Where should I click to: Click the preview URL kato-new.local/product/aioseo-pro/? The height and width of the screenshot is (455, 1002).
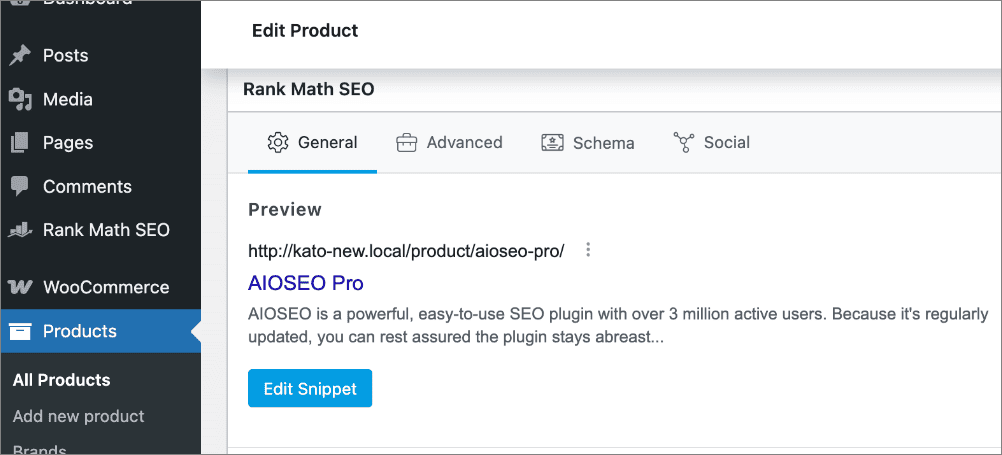click(406, 251)
